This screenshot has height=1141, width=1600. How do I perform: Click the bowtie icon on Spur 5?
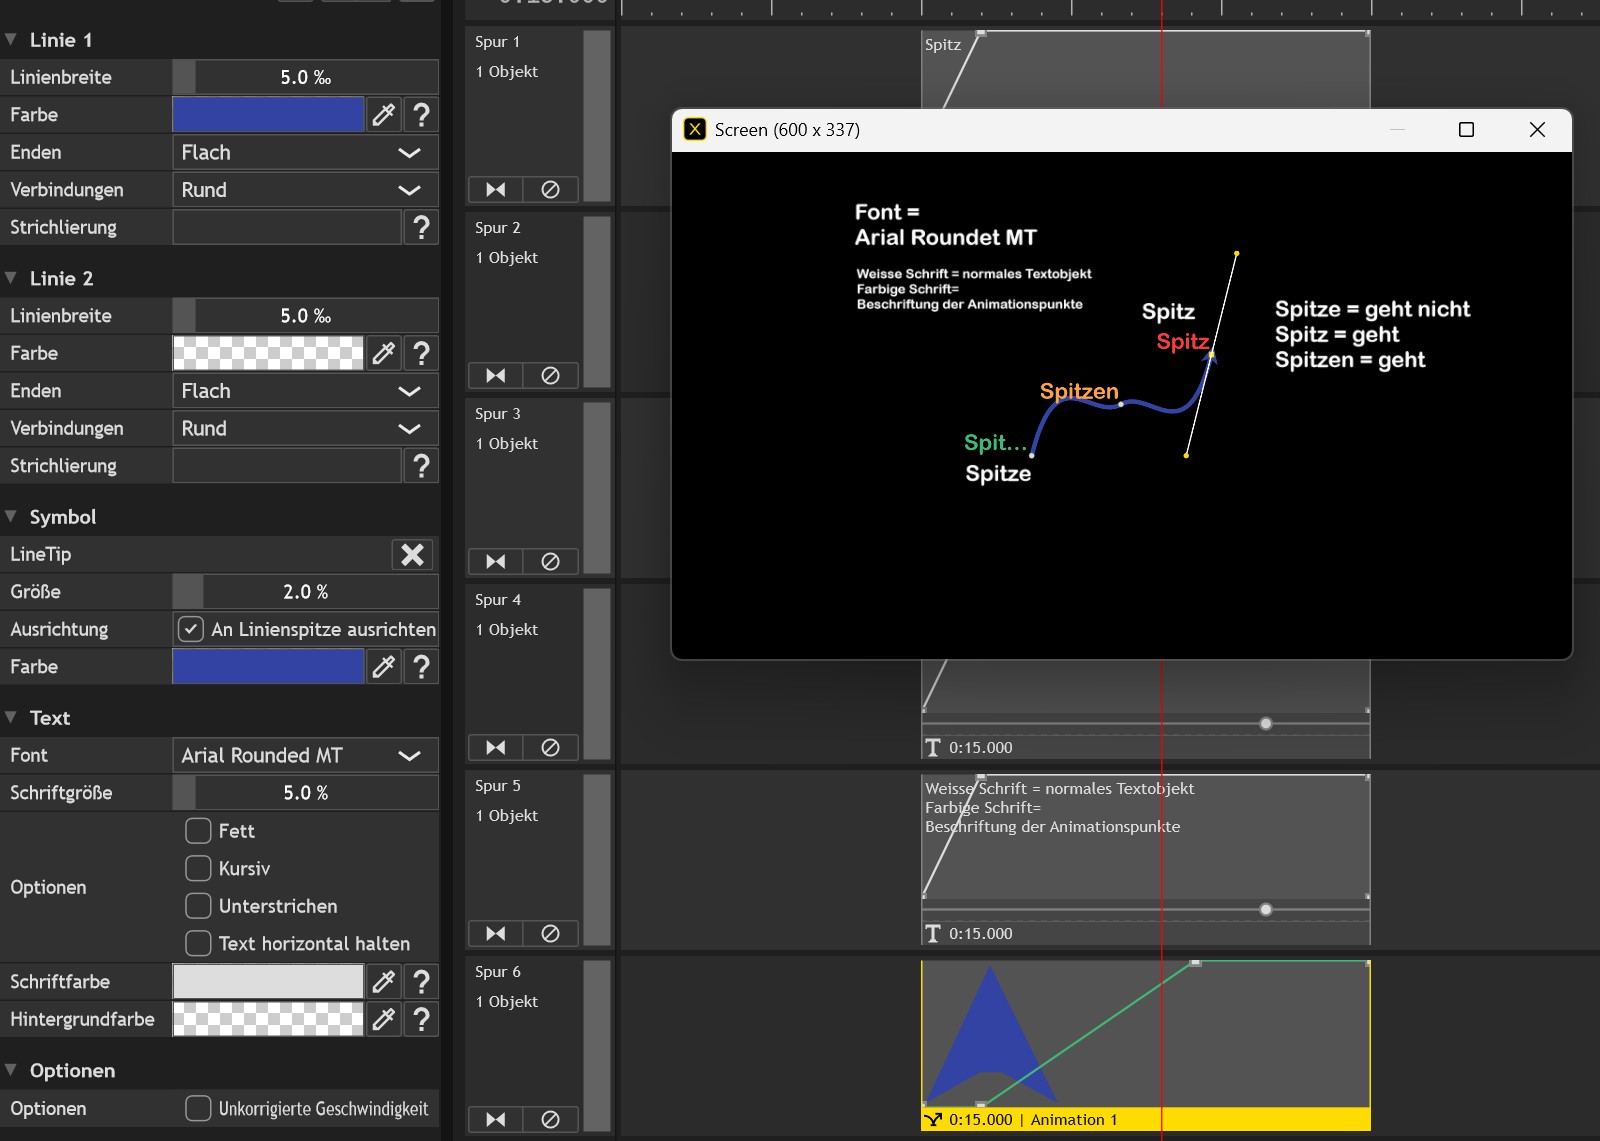(496, 933)
